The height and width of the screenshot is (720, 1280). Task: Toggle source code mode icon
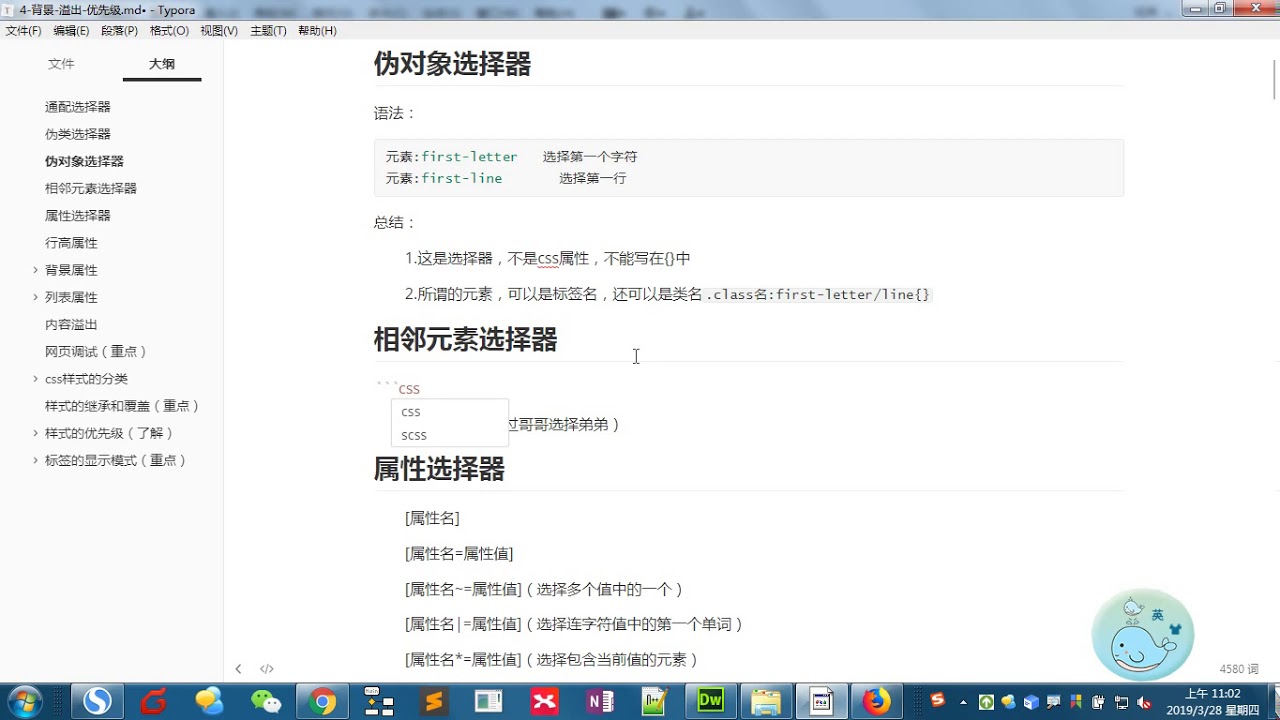(267, 669)
